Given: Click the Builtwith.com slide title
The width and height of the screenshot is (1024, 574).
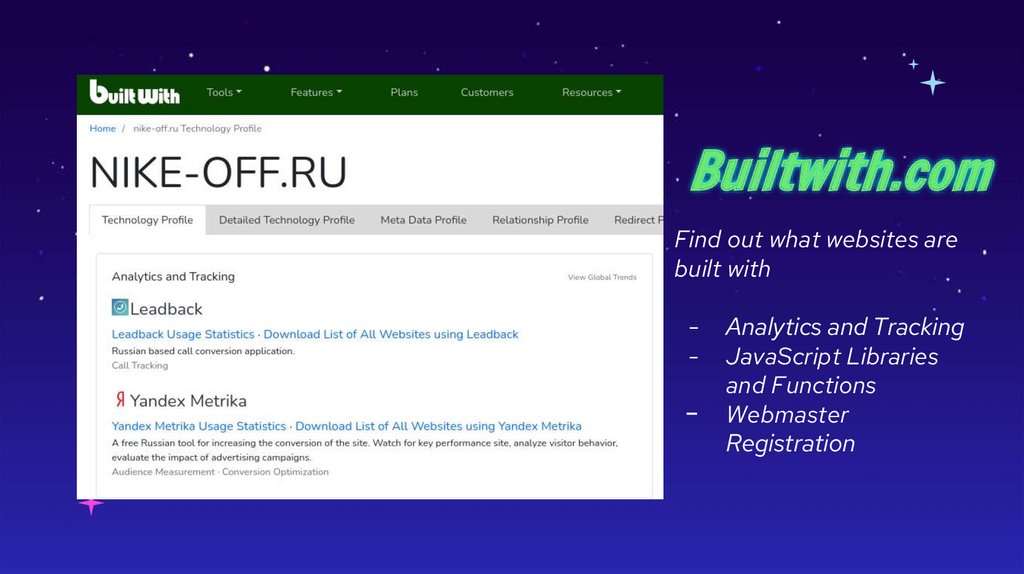Looking at the screenshot, I should [842, 170].
